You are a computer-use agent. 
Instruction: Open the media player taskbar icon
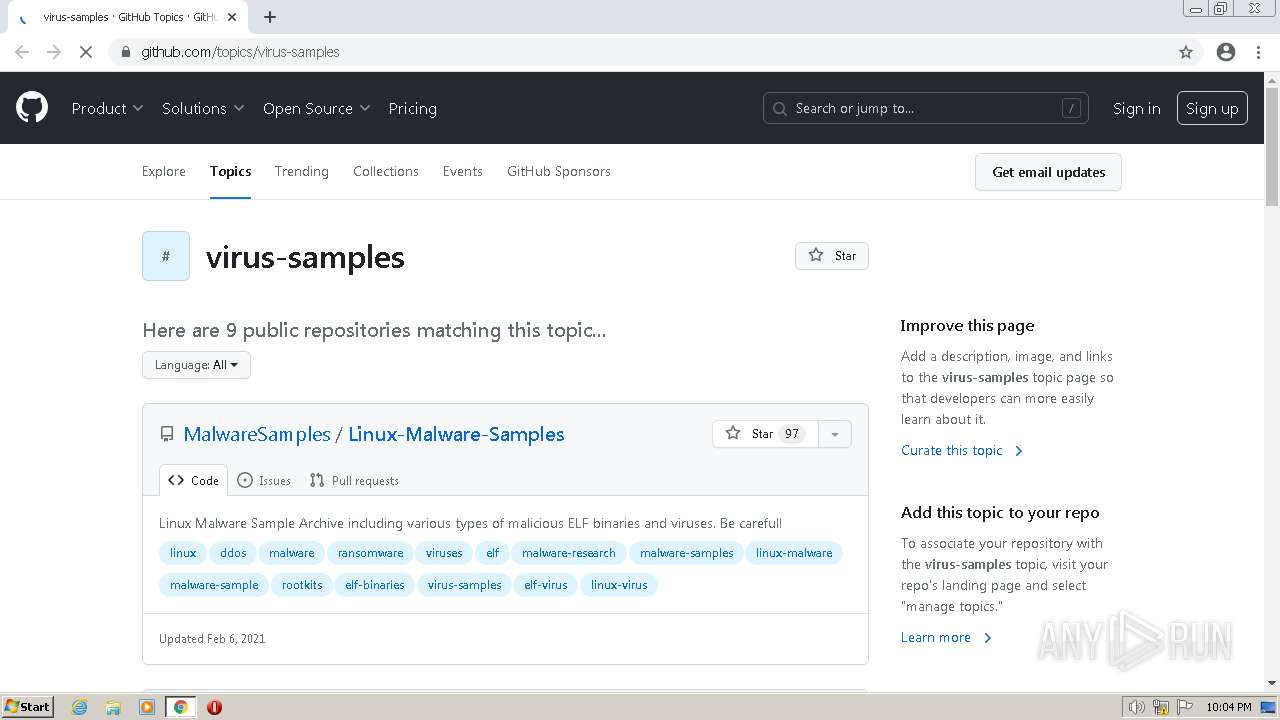pyautogui.click(x=147, y=707)
